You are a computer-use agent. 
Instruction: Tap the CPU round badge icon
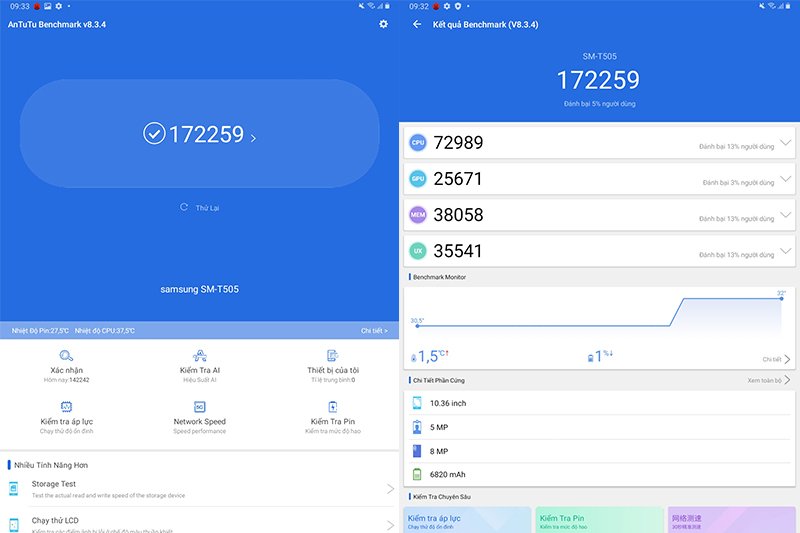[x=418, y=143]
